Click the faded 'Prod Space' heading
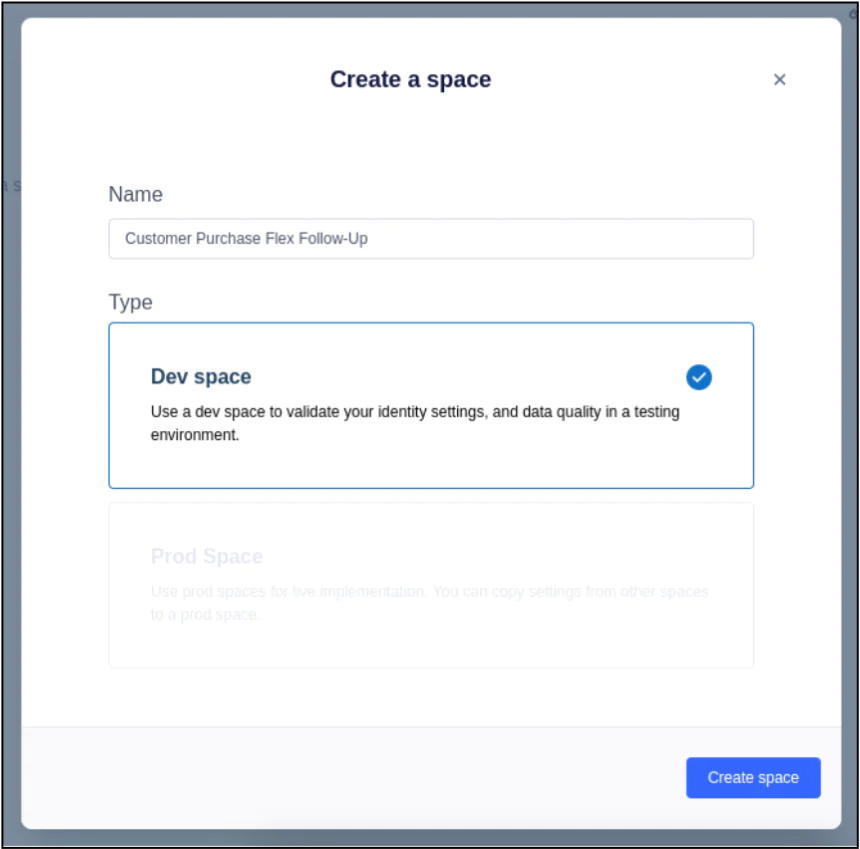 pyautogui.click(x=207, y=556)
